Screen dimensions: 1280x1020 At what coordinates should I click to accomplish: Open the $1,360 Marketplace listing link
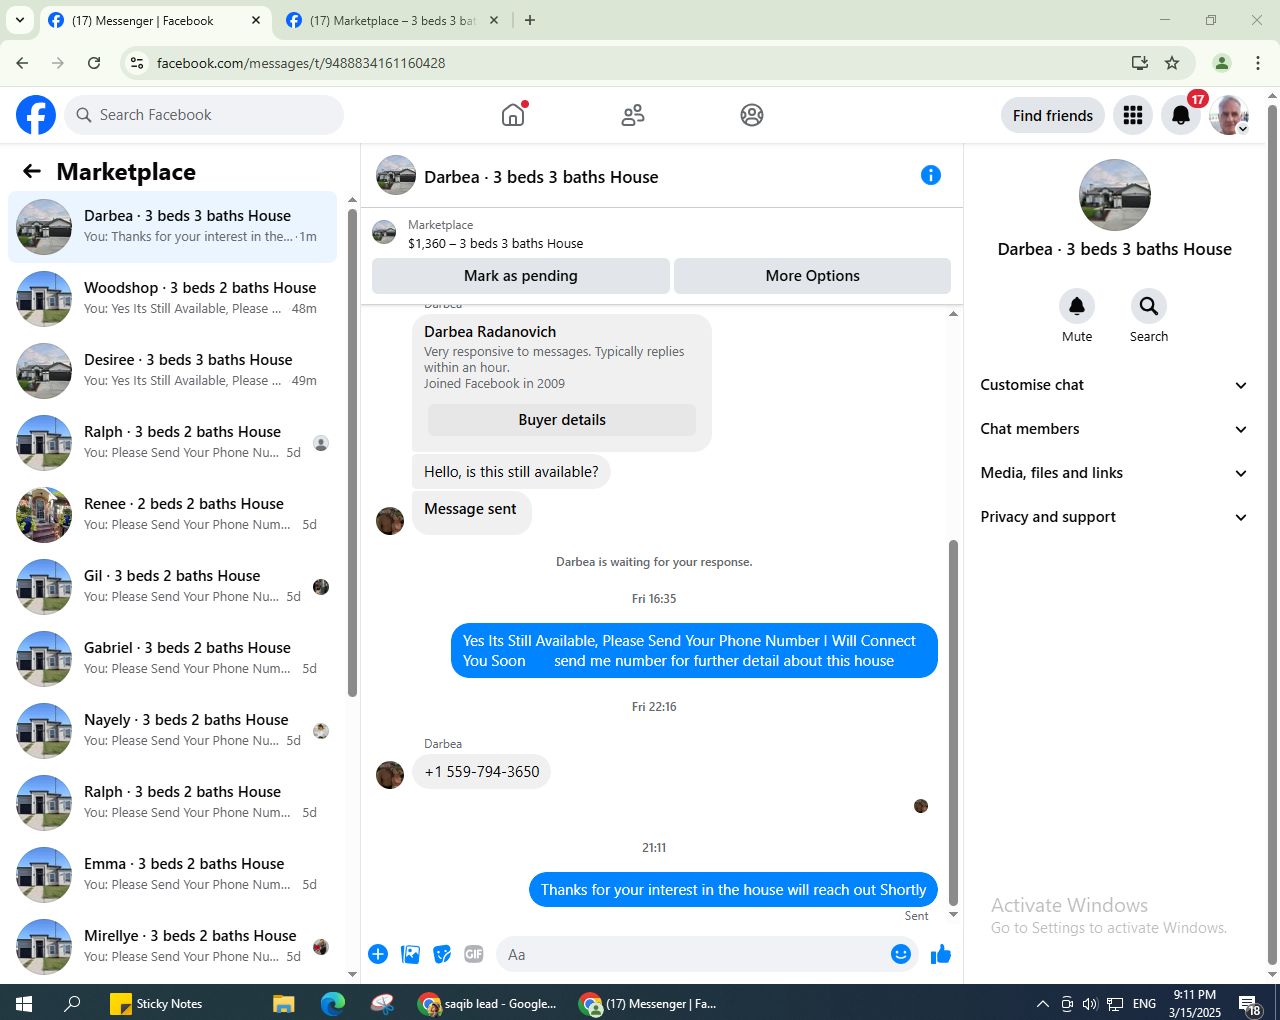click(x=495, y=243)
